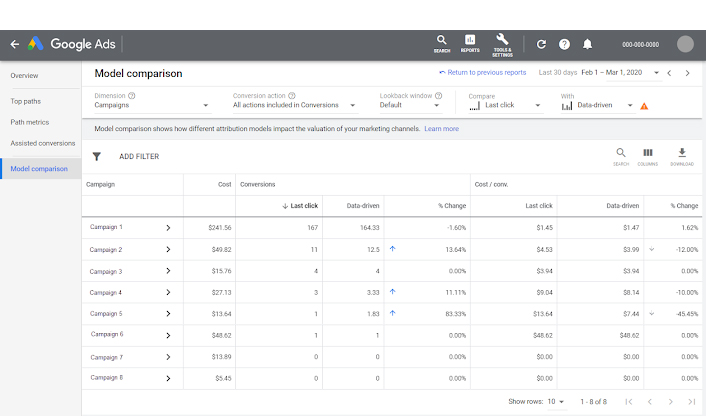Click the previous page pagination arrow

tap(649, 402)
